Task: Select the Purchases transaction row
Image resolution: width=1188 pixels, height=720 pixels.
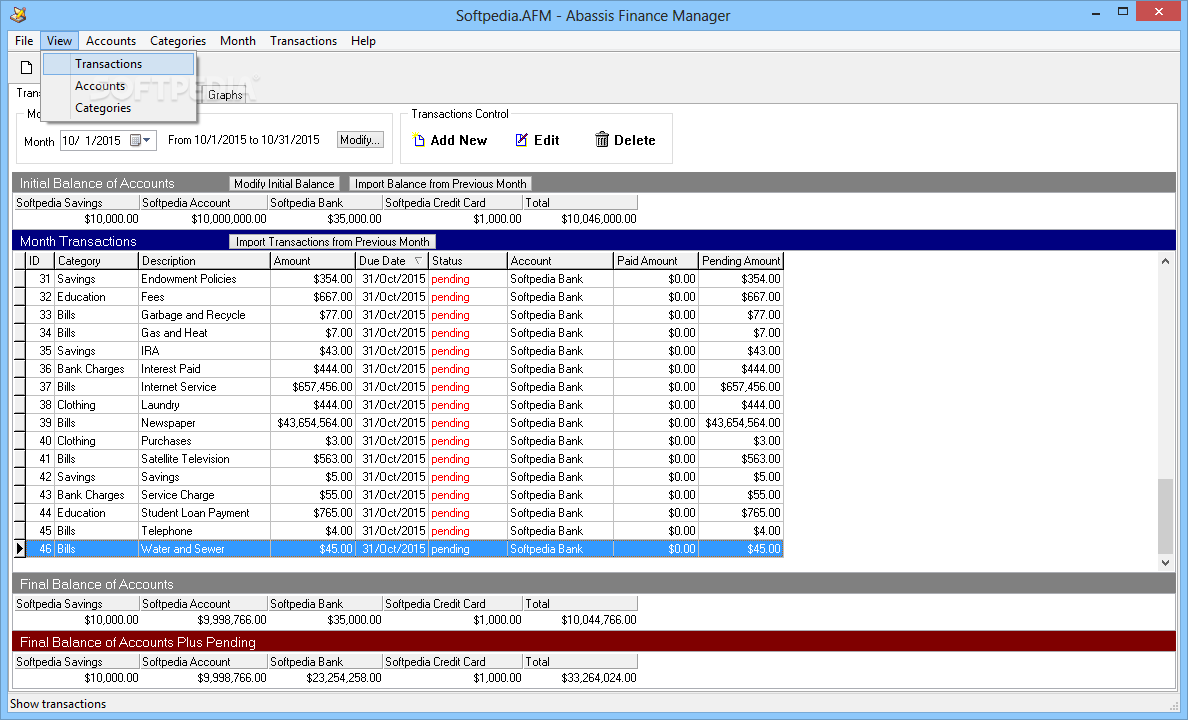Action: point(405,441)
